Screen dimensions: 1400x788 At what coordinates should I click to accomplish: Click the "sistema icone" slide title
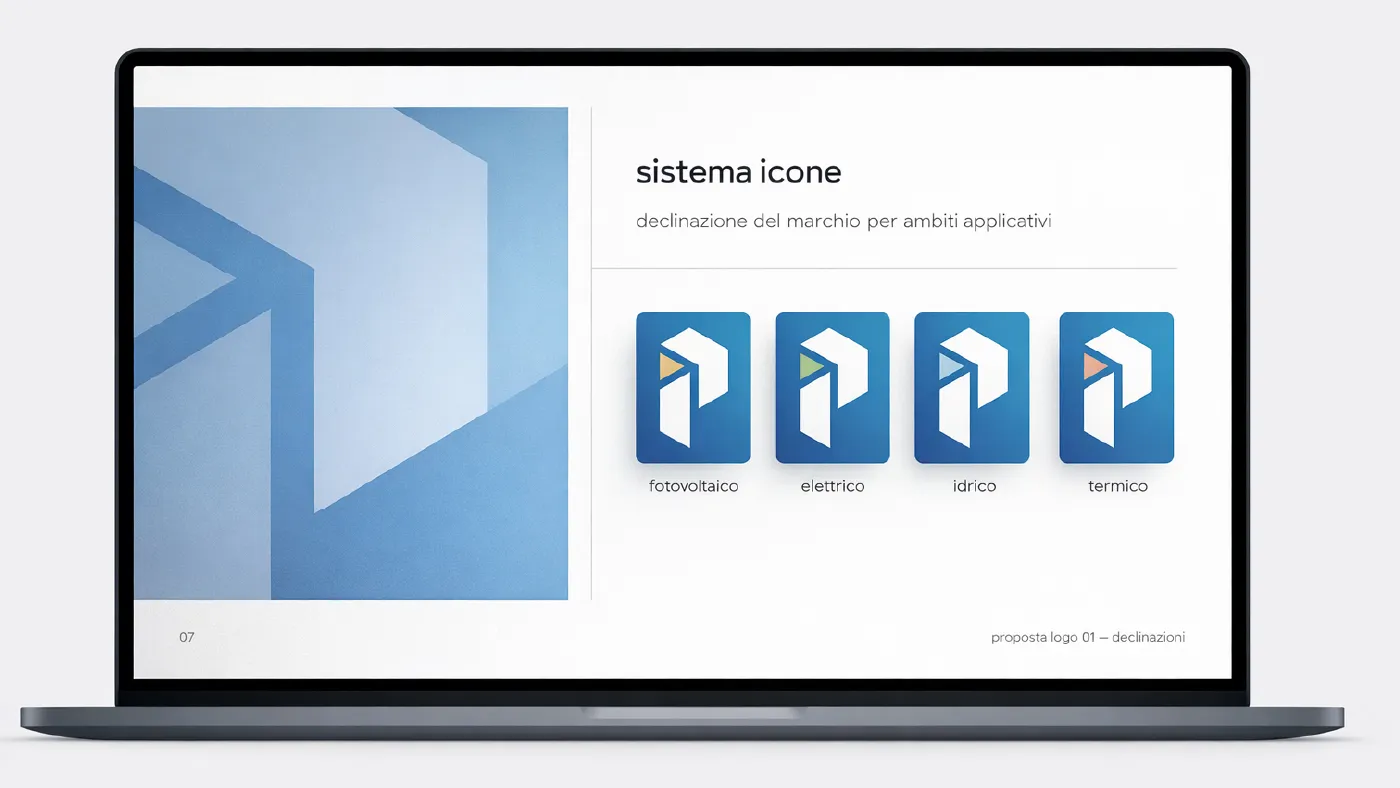pos(738,172)
